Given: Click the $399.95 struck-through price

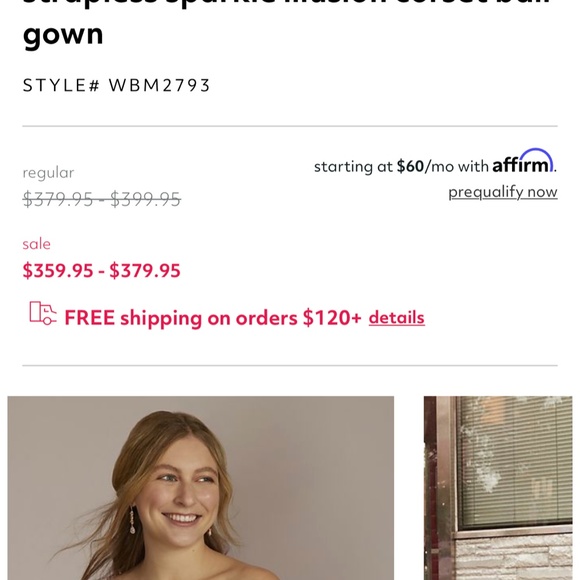Looking at the screenshot, I should tap(145, 199).
